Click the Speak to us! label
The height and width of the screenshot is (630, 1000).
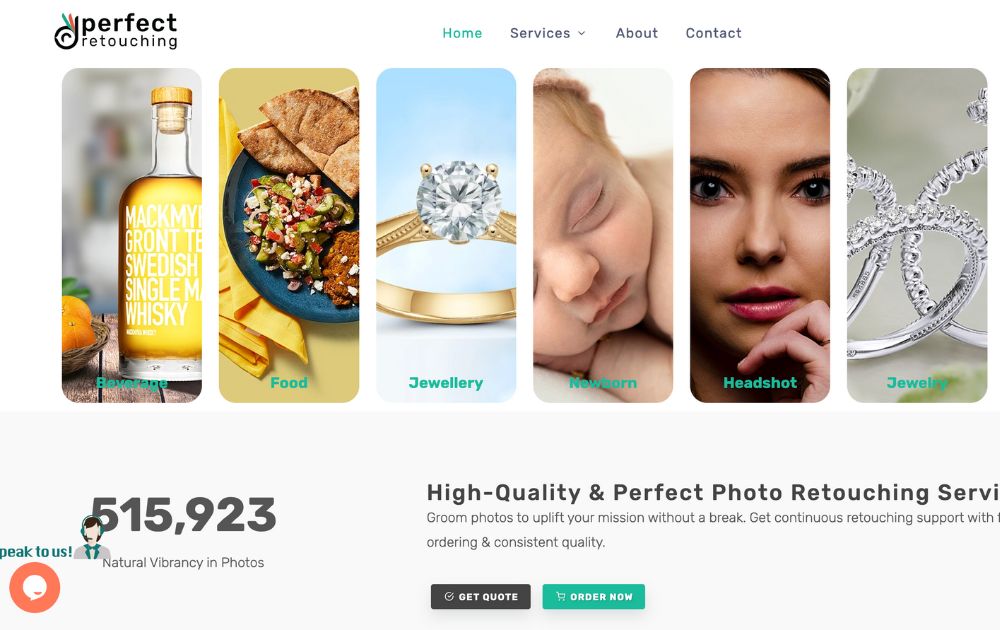(36, 552)
